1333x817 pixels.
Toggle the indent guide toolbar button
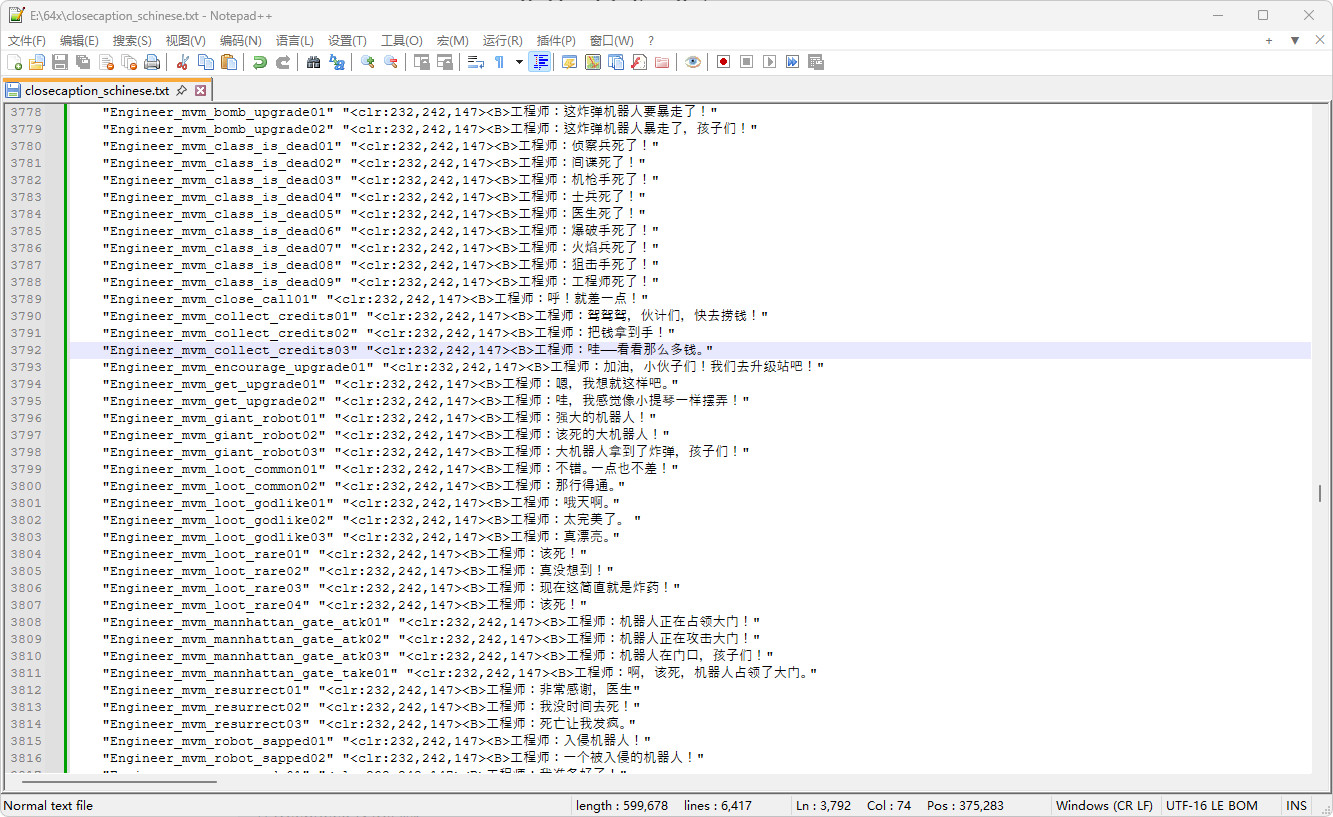540,62
